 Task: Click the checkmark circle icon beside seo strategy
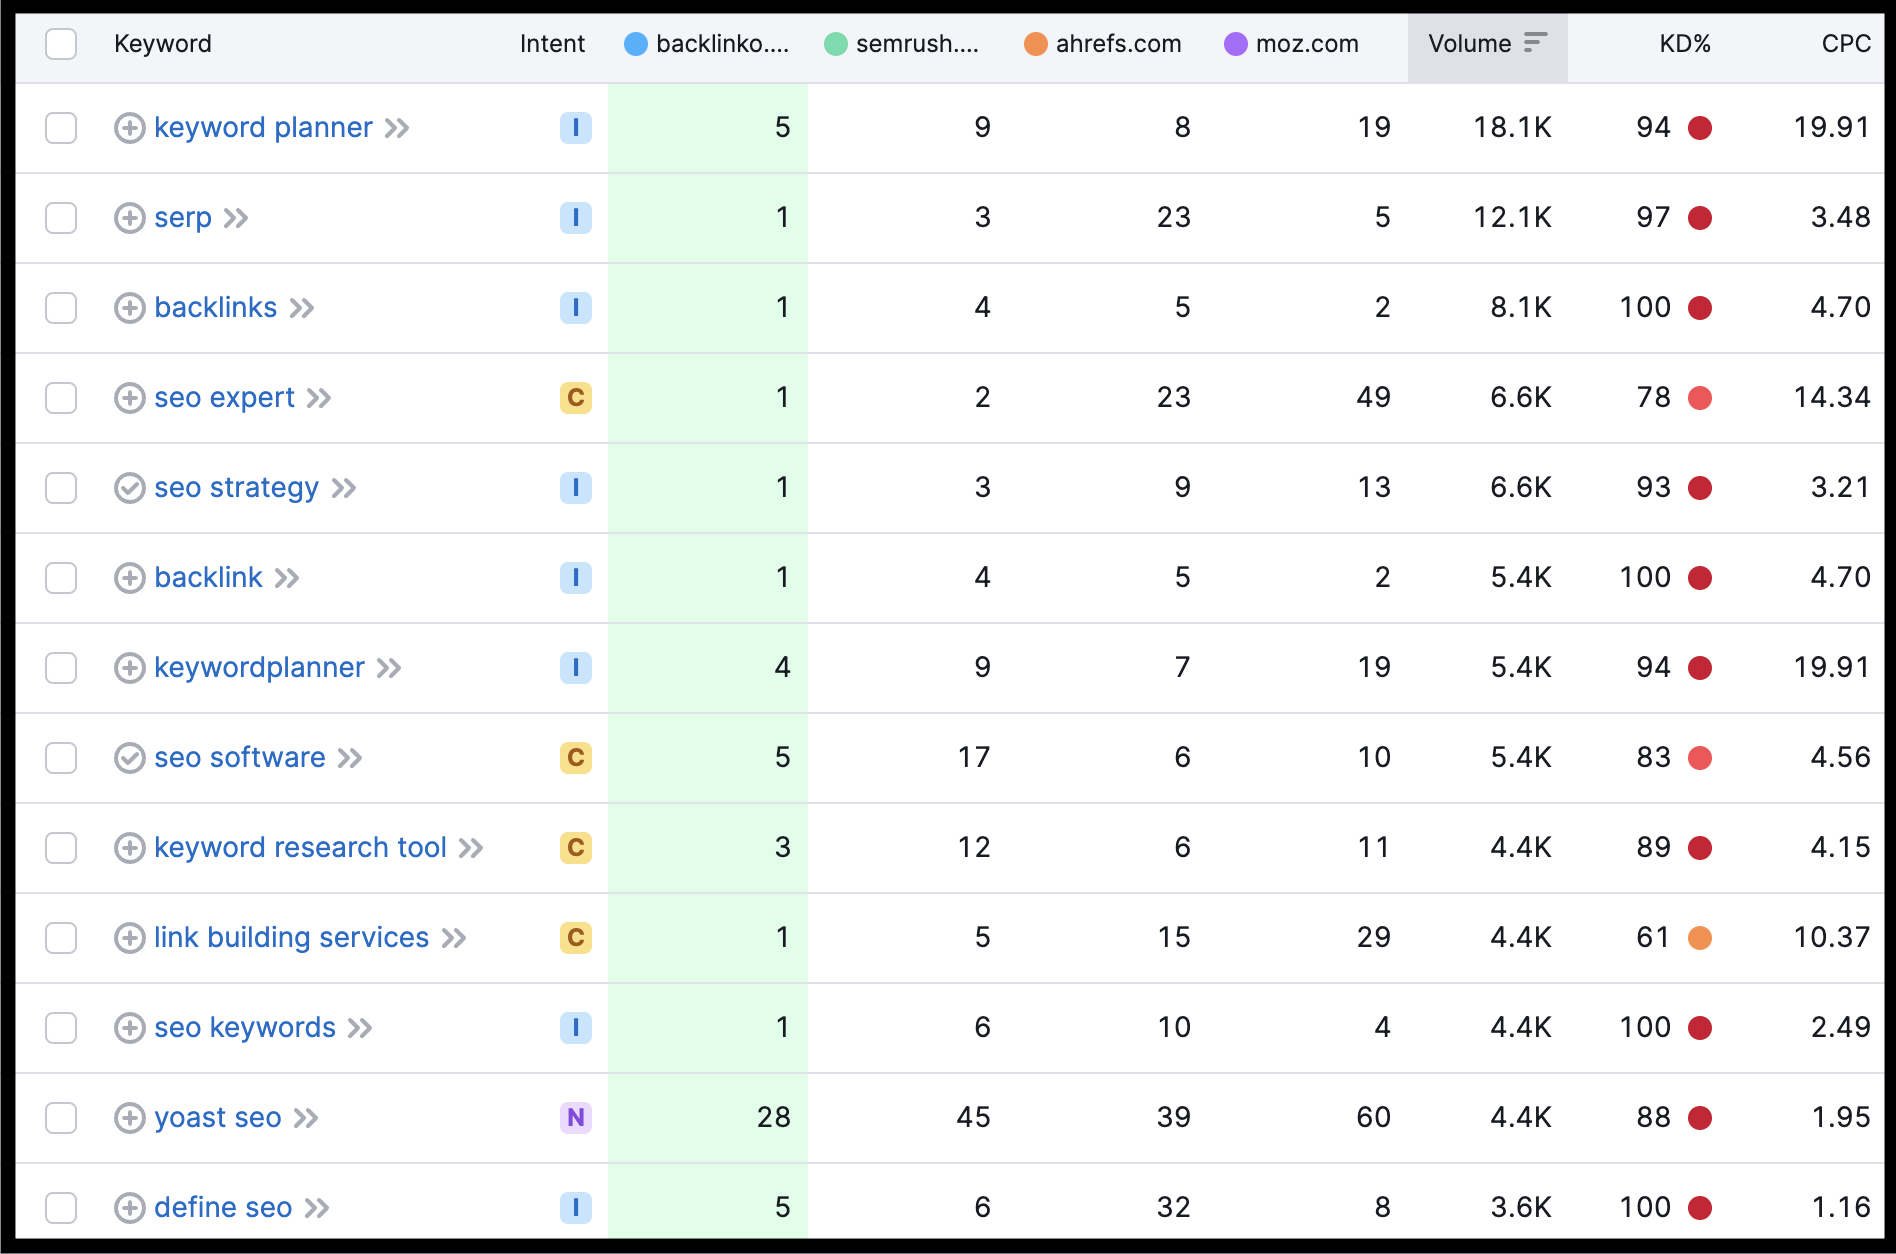click(x=130, y=487)
